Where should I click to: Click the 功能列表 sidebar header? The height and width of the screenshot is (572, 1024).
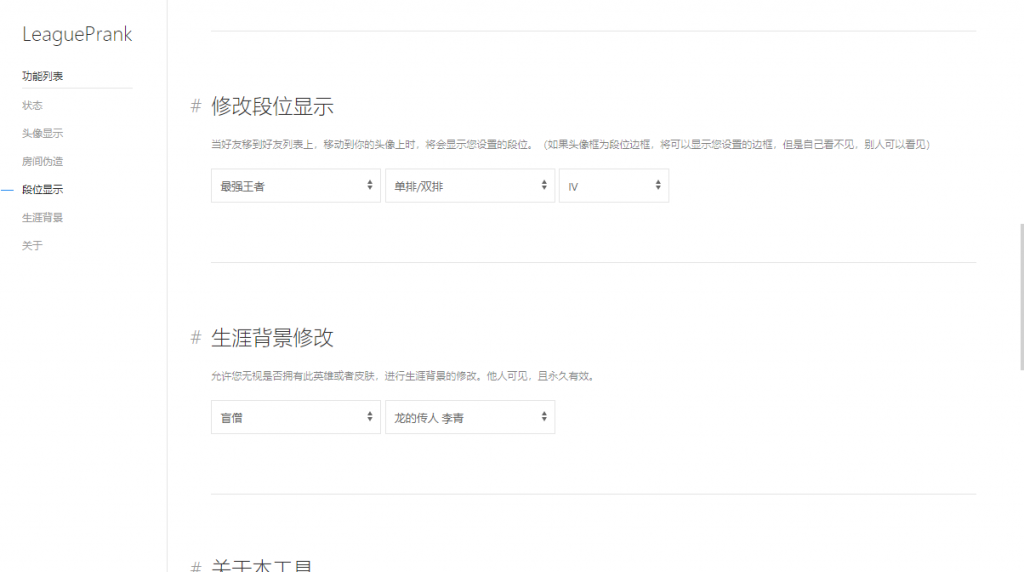coord(43,76)
